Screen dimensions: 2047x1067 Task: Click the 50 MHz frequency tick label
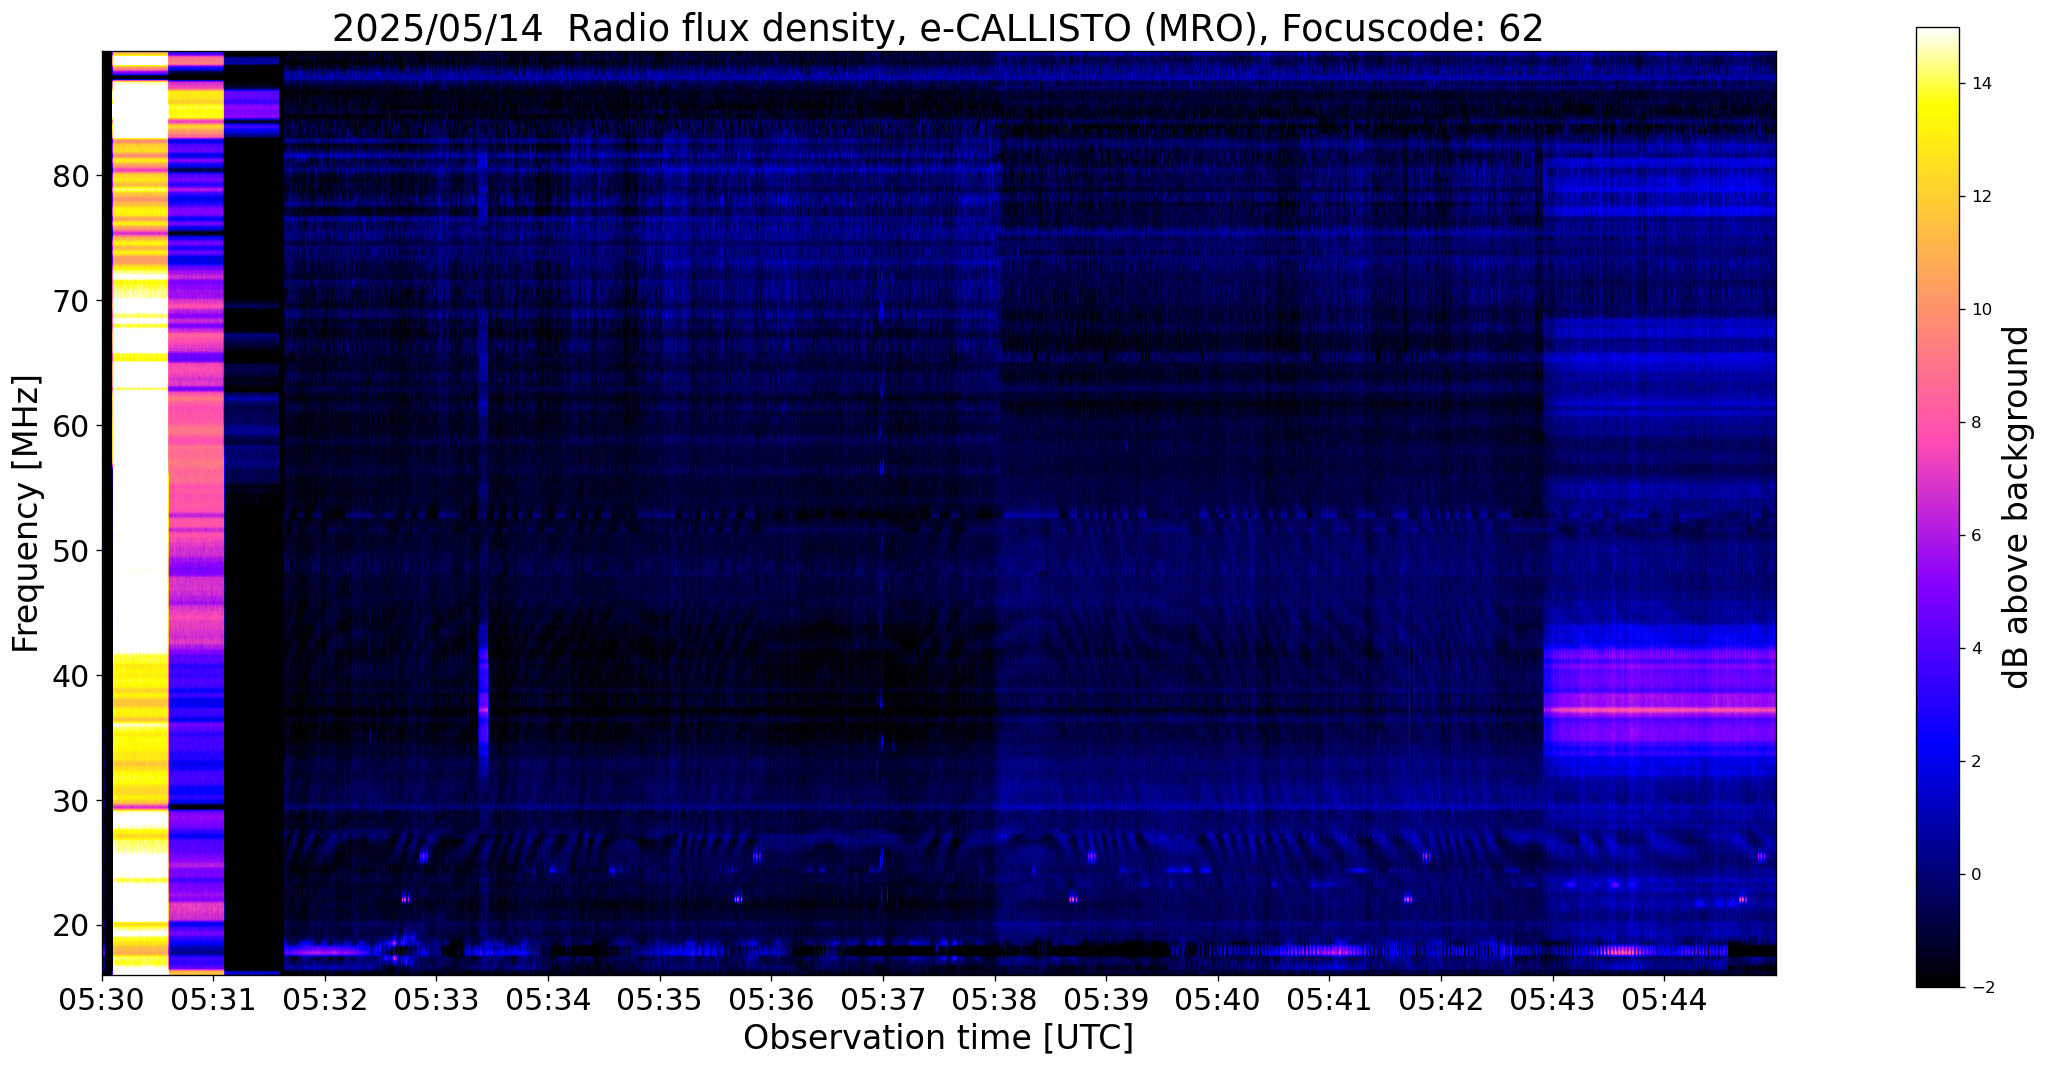pyautogui.click(x=70, y=552)
